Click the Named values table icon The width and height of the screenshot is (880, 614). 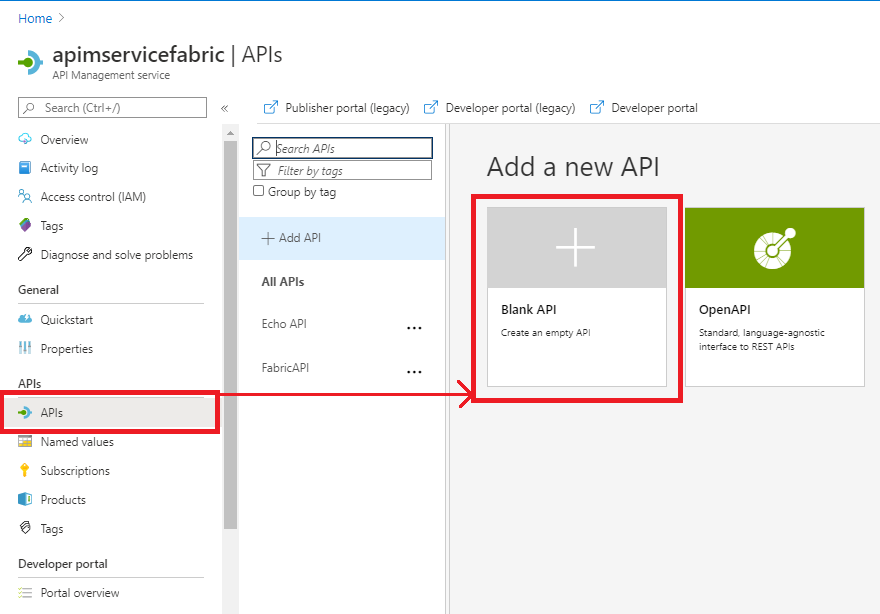click(x=25, y=441)
